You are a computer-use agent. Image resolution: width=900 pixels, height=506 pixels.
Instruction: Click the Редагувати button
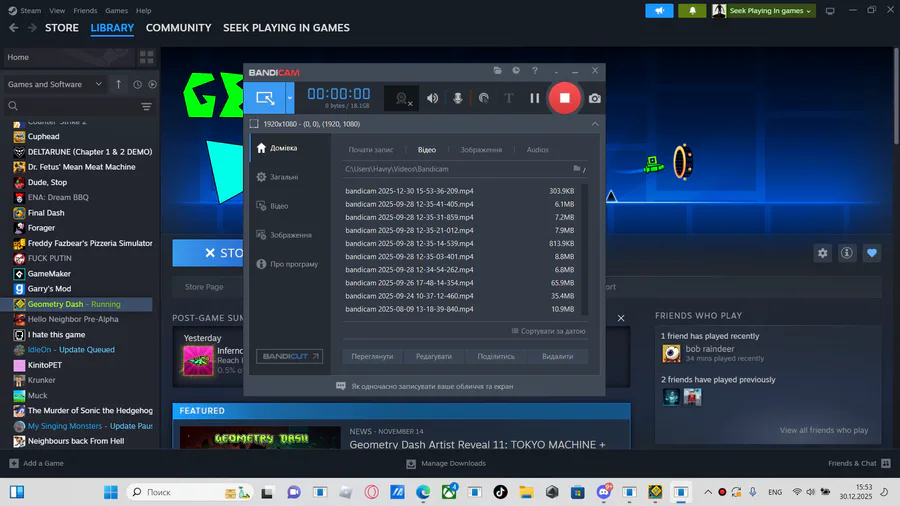433,356
